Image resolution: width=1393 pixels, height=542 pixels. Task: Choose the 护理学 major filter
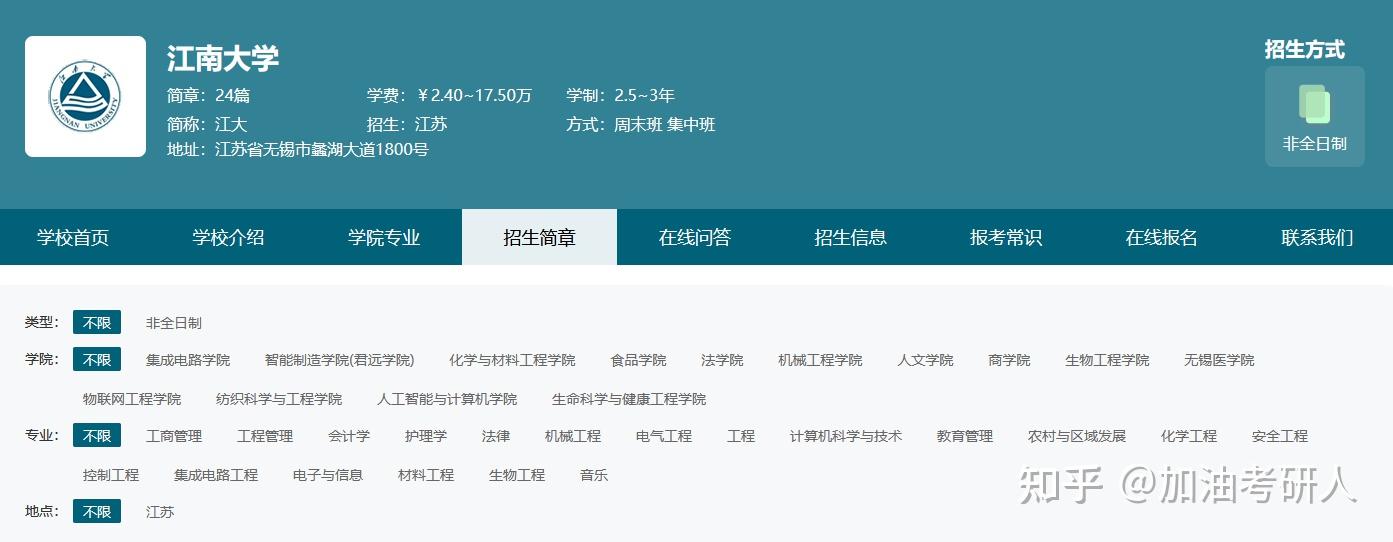coord(426,436)
